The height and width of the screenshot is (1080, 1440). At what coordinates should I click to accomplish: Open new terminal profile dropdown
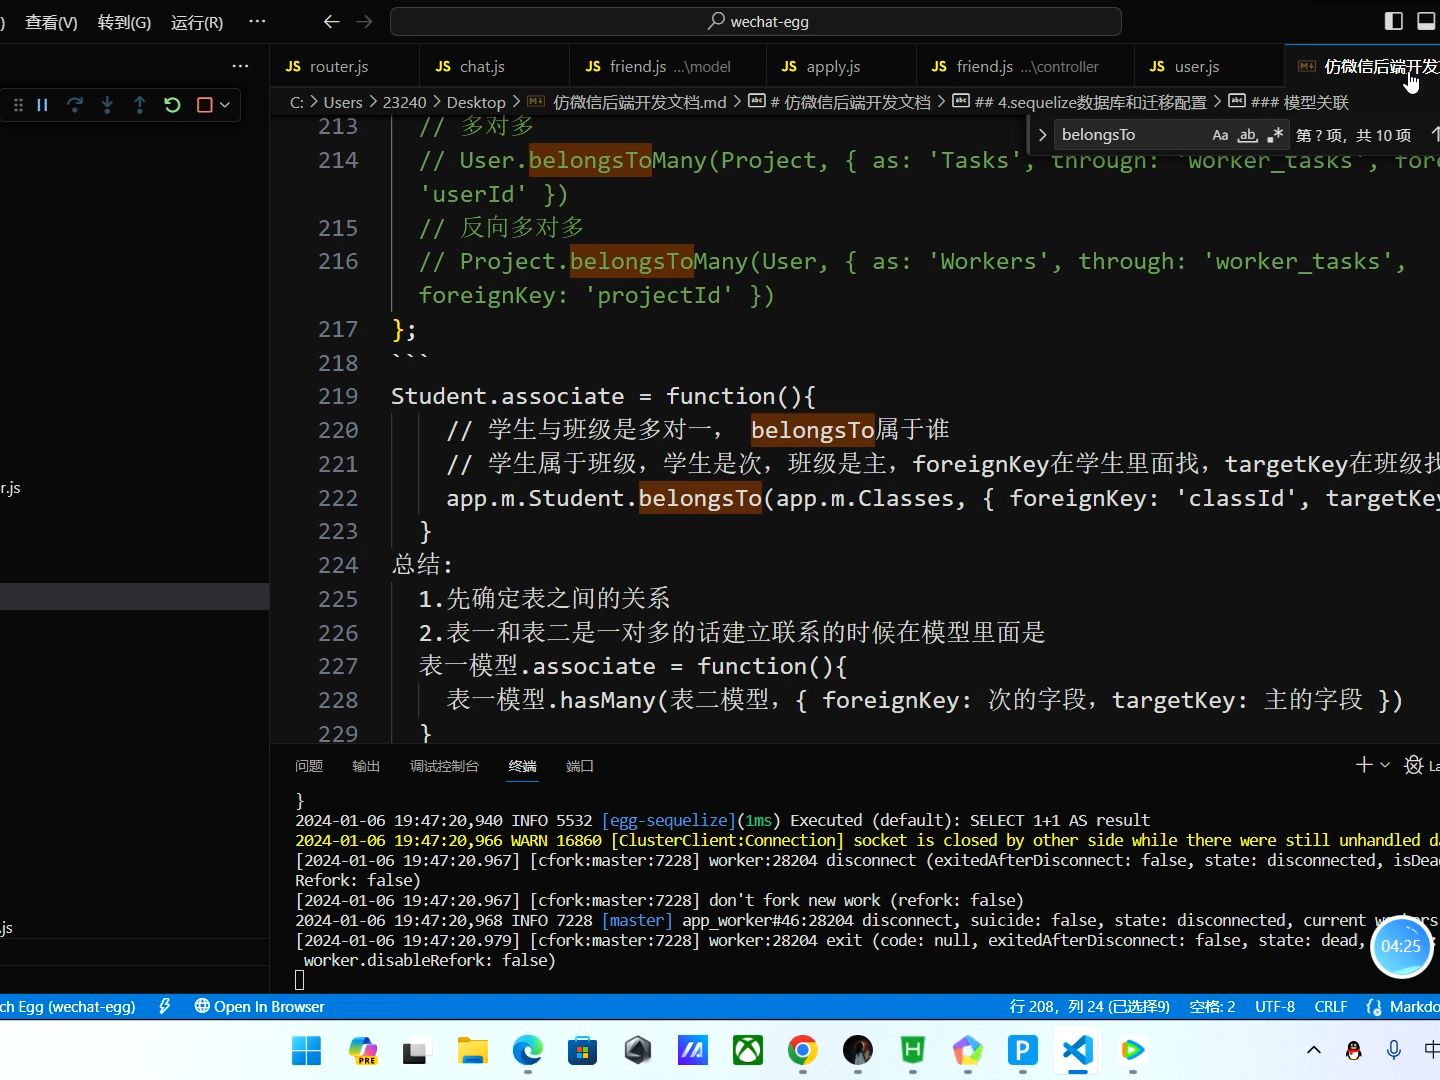tap(1385, 765)
